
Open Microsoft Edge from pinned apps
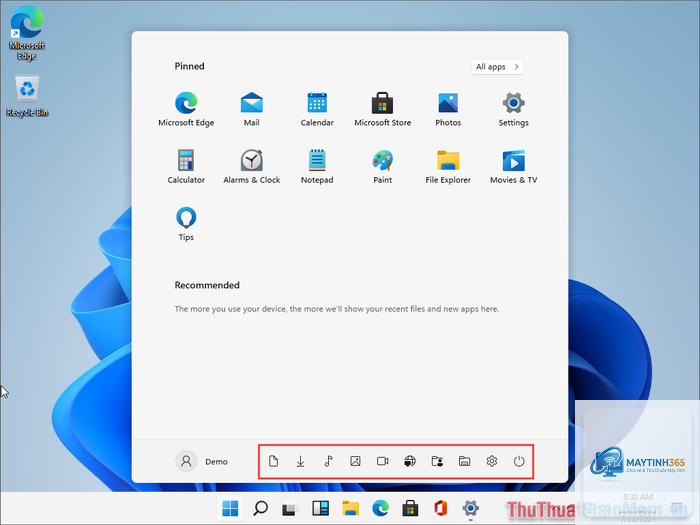186,109
